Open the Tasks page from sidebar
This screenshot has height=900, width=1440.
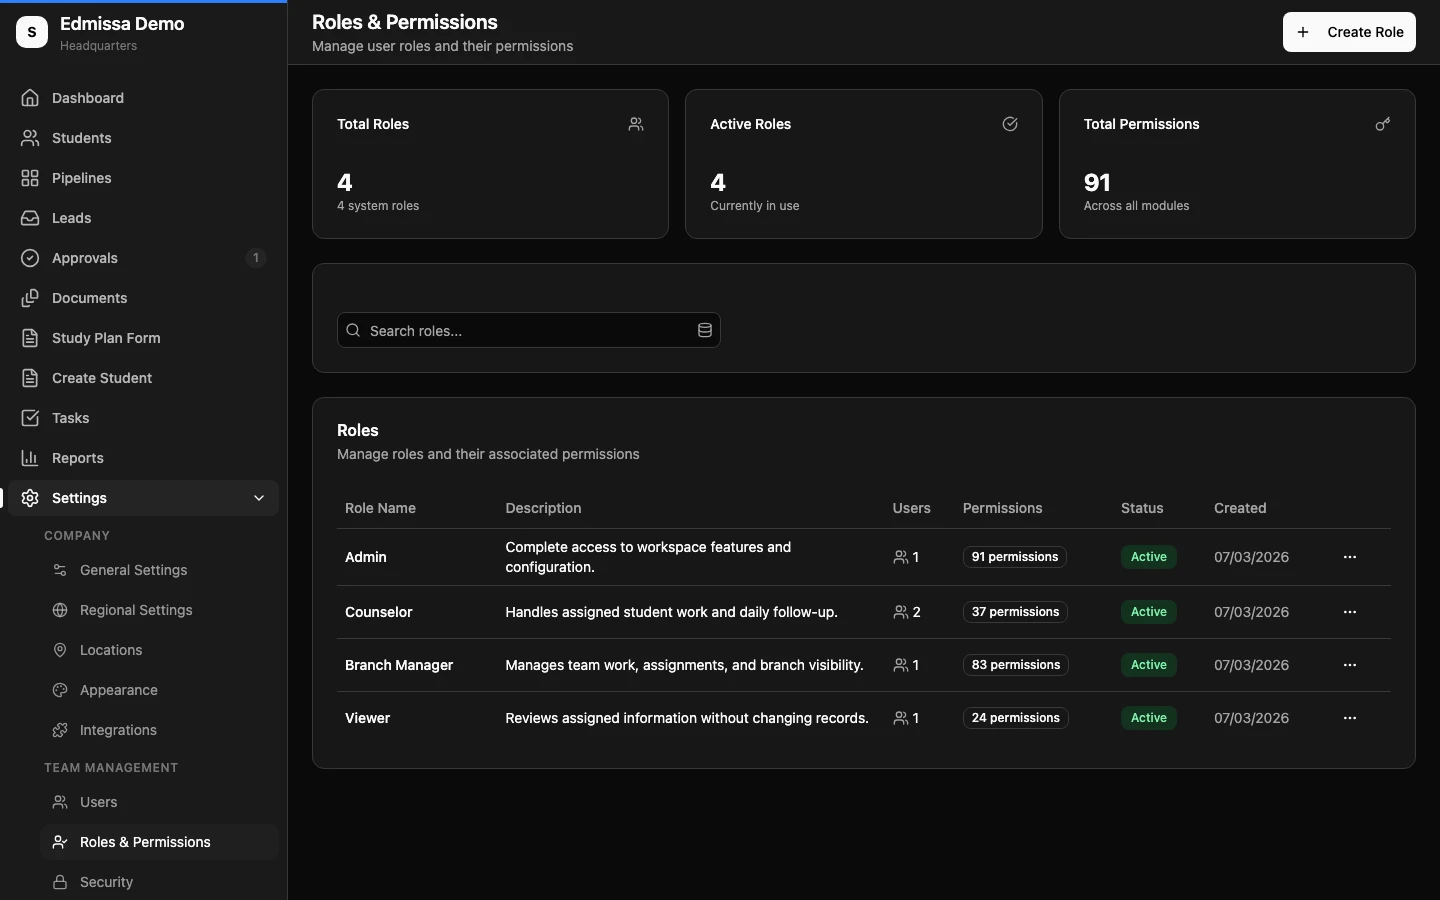[x=143, y=418]
